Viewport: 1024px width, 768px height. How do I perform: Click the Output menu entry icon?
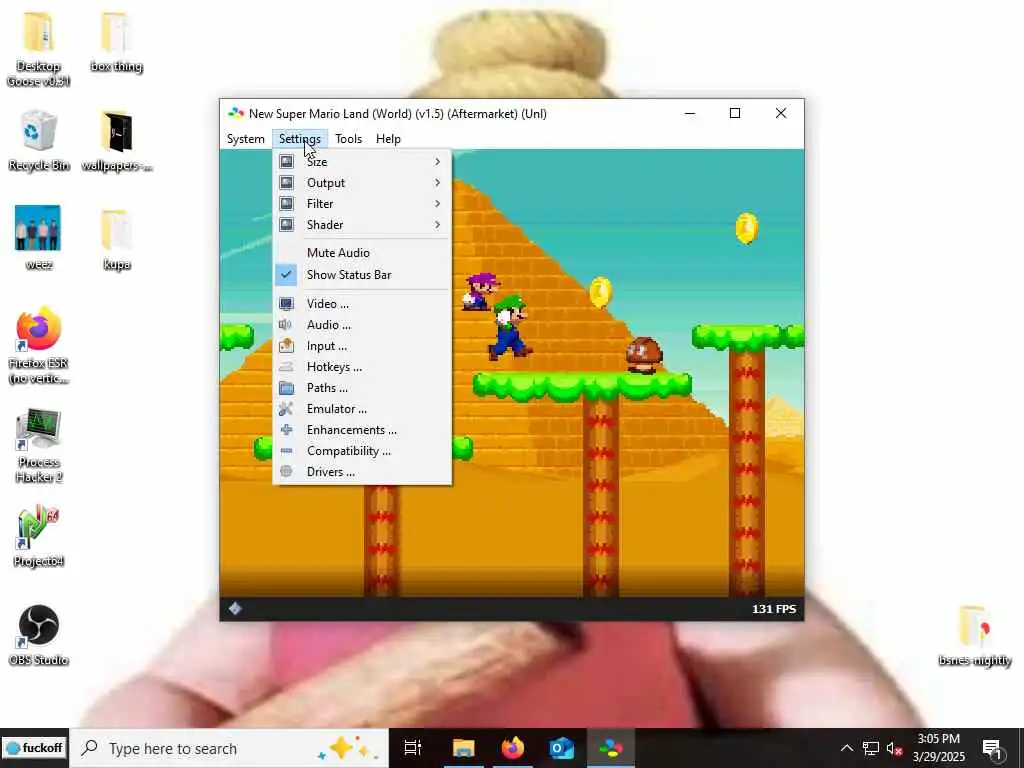[x=286, y=183]
